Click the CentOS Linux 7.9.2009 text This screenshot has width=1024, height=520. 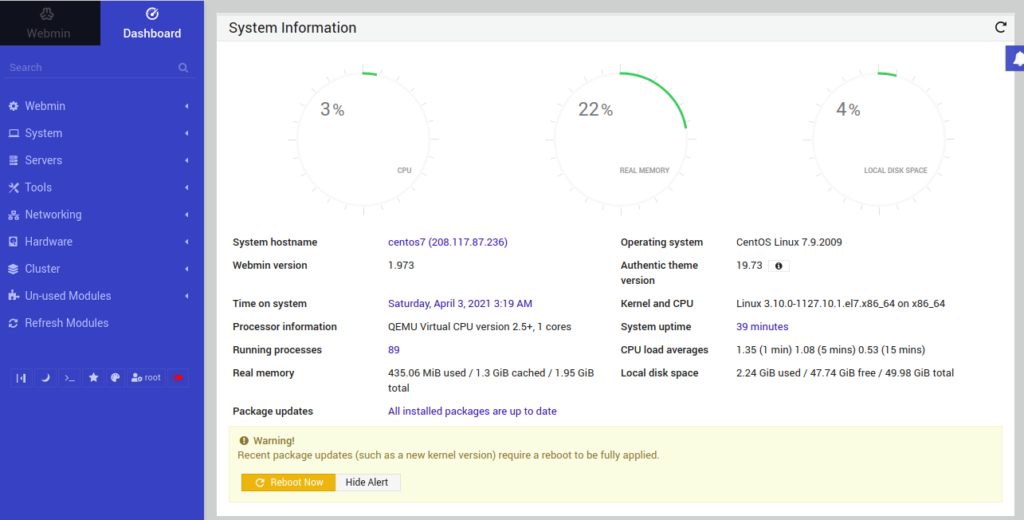(x=789, y=242)
